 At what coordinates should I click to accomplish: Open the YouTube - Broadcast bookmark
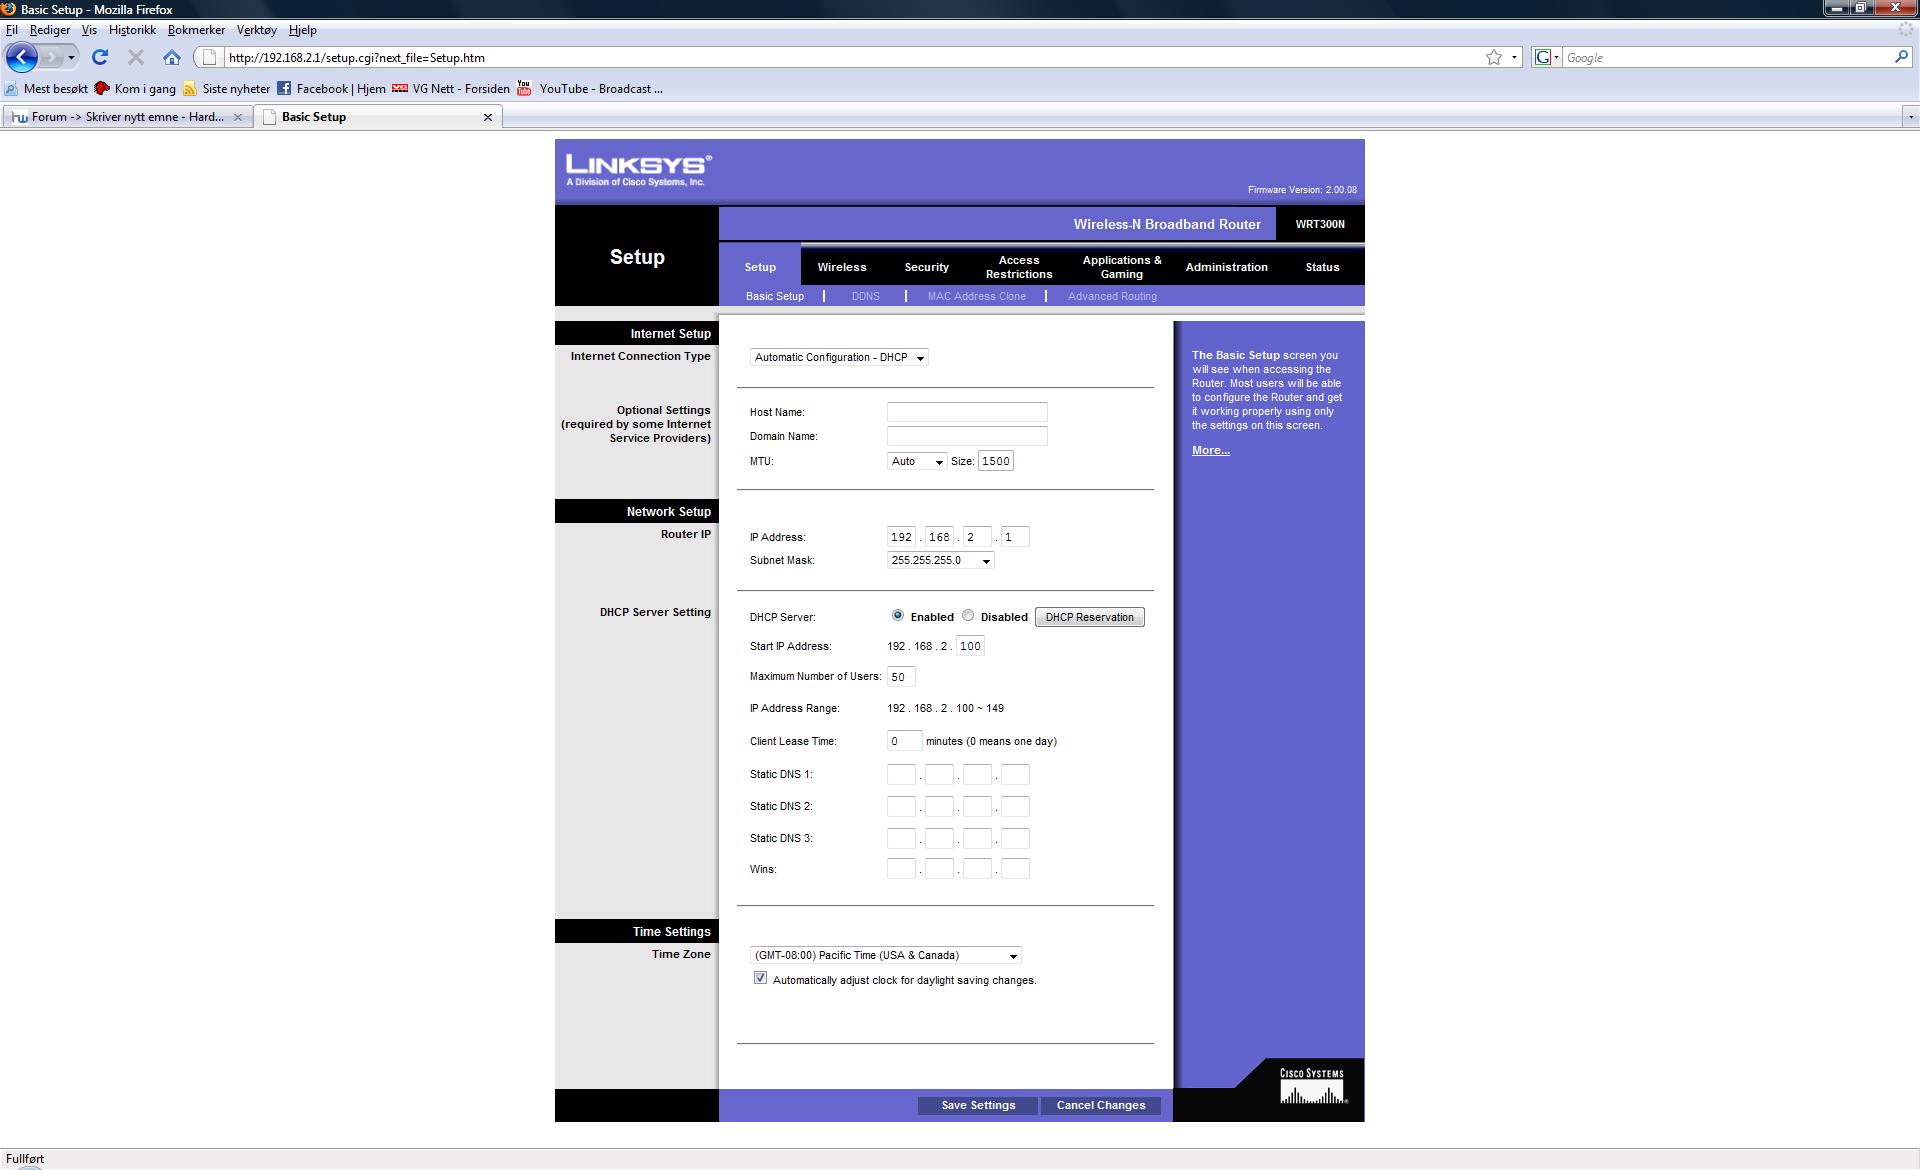590,89
